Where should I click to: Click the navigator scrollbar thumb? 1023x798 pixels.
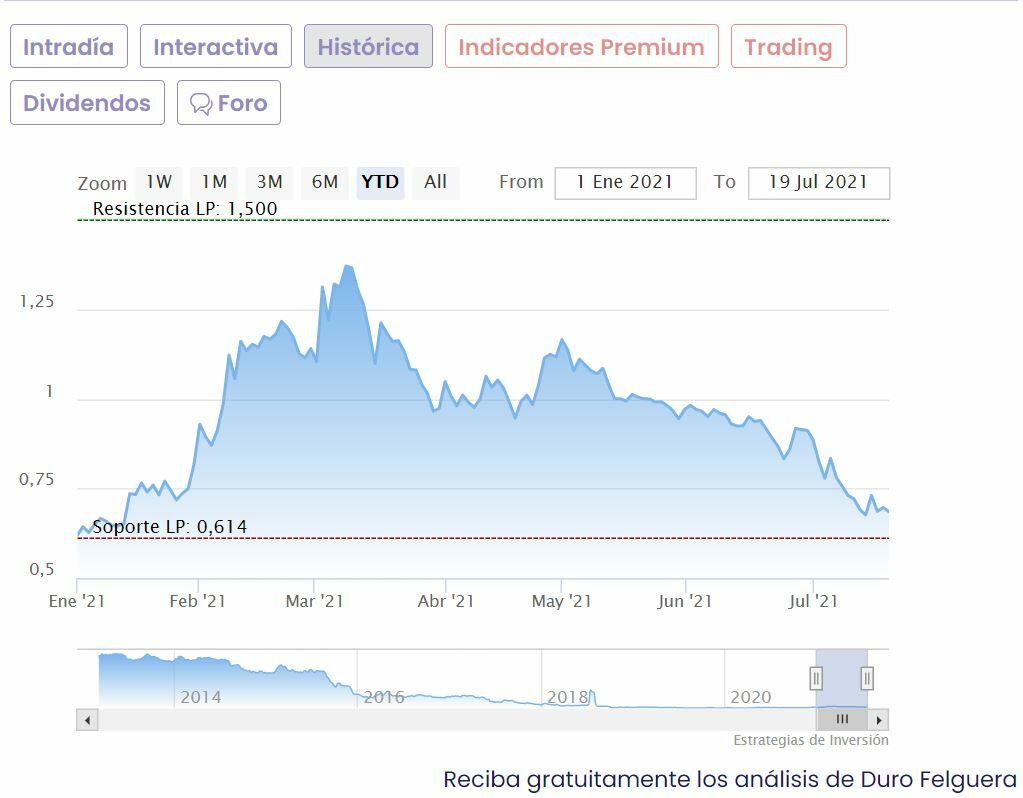tap(842, 720)
